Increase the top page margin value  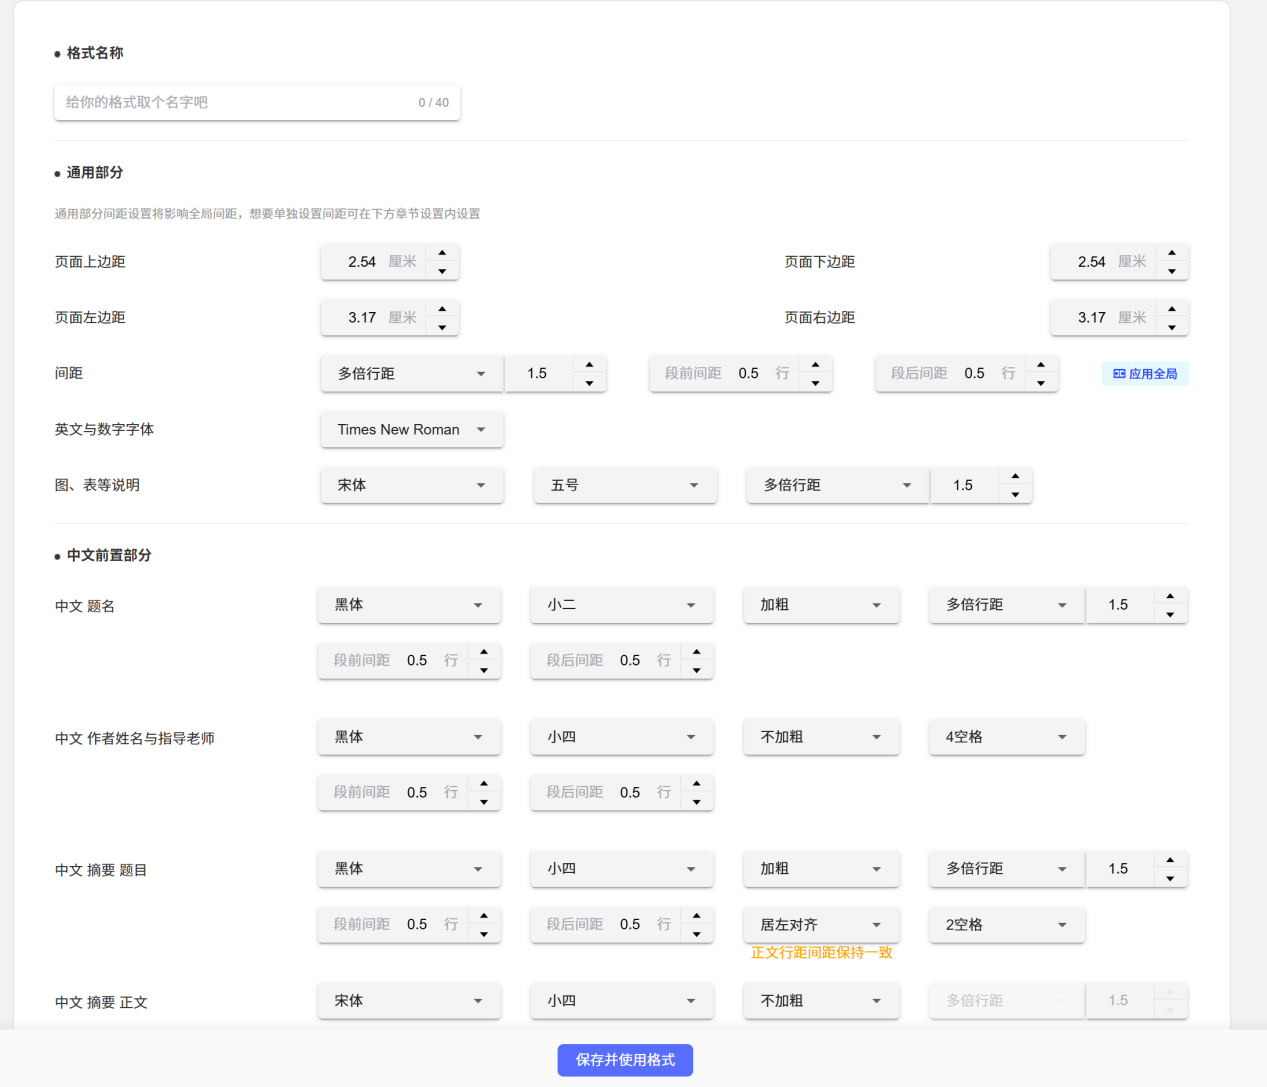pos(442,253)
